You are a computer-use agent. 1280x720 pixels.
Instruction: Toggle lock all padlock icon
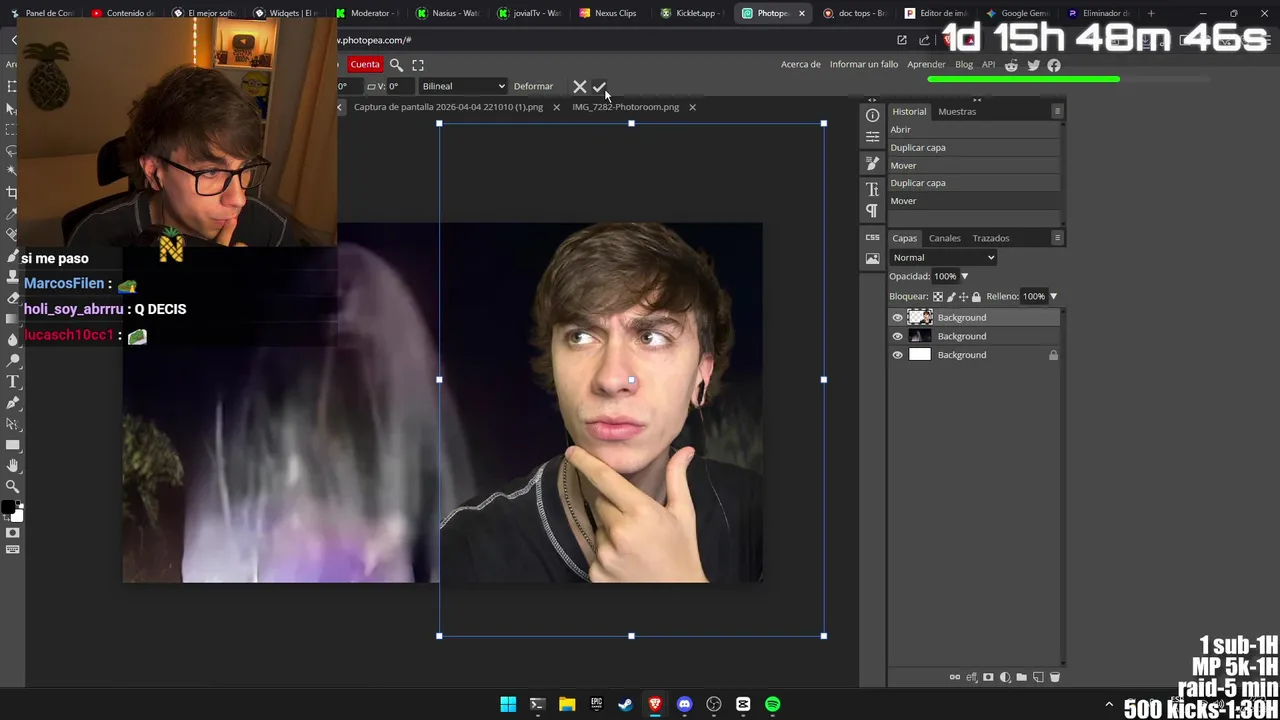click(x=976, y=297)
